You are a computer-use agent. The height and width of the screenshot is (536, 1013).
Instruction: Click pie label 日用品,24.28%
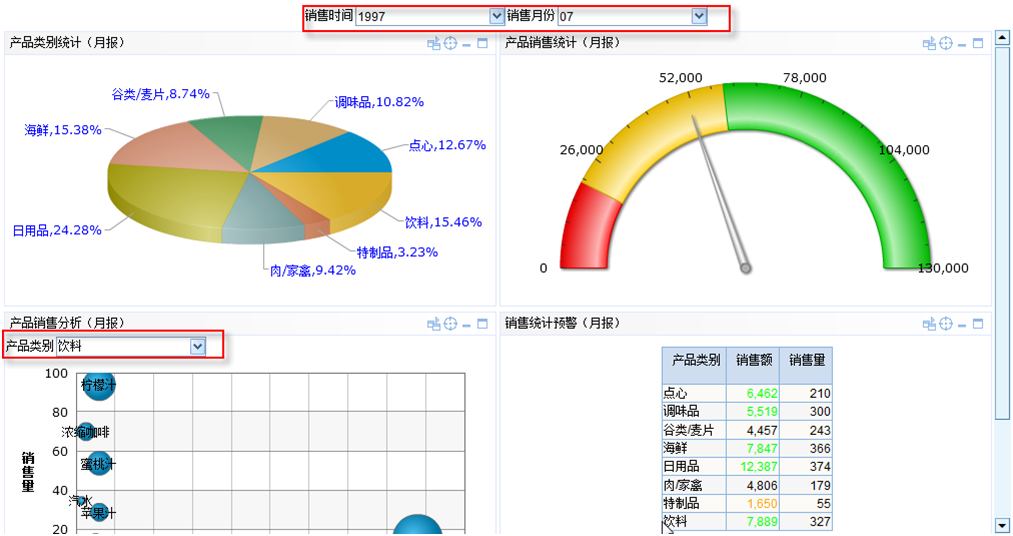[x=57, y=231]
